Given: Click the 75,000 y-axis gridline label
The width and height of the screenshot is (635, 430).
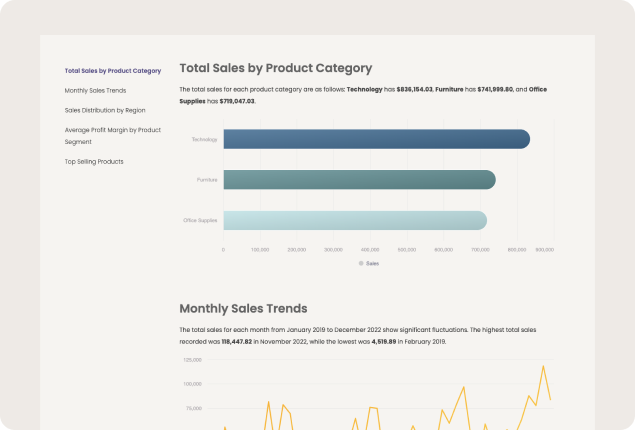Looking at the screenshot, I should pyautogui.click(x=193, y=408).
